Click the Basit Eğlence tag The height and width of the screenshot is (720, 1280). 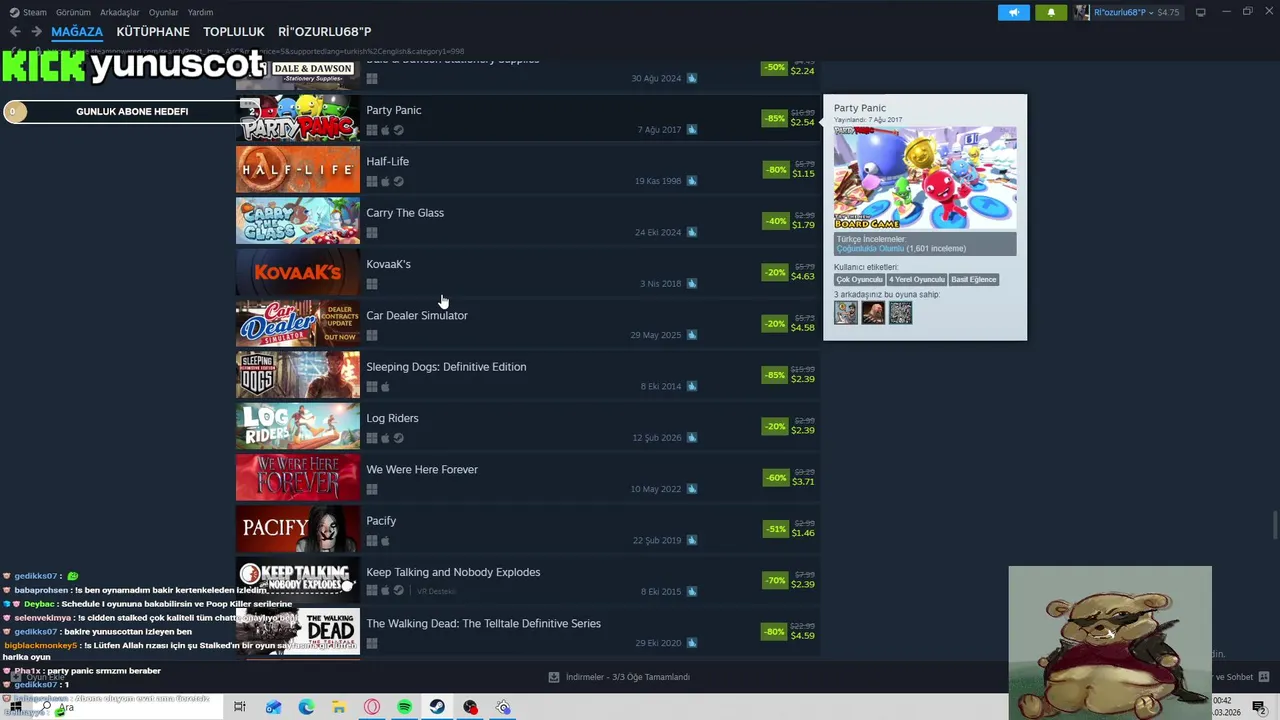[974, 280]
